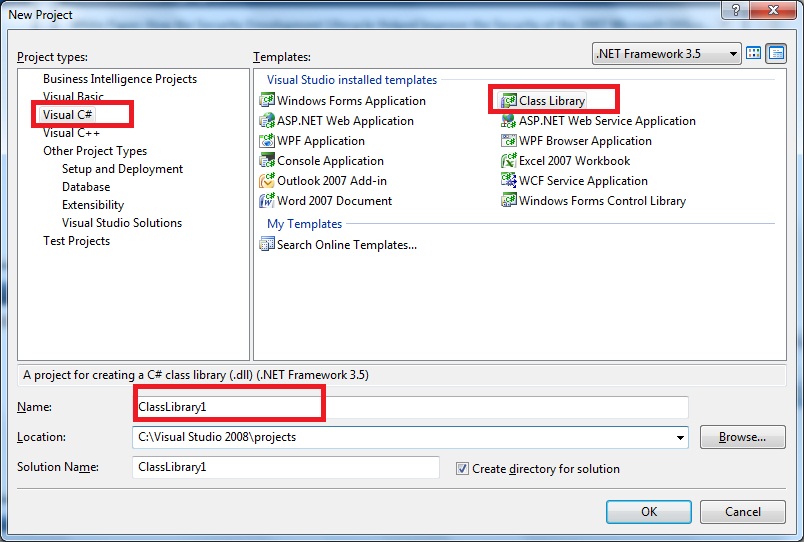Open the dialog help question mark button

(x=735, y=10)
